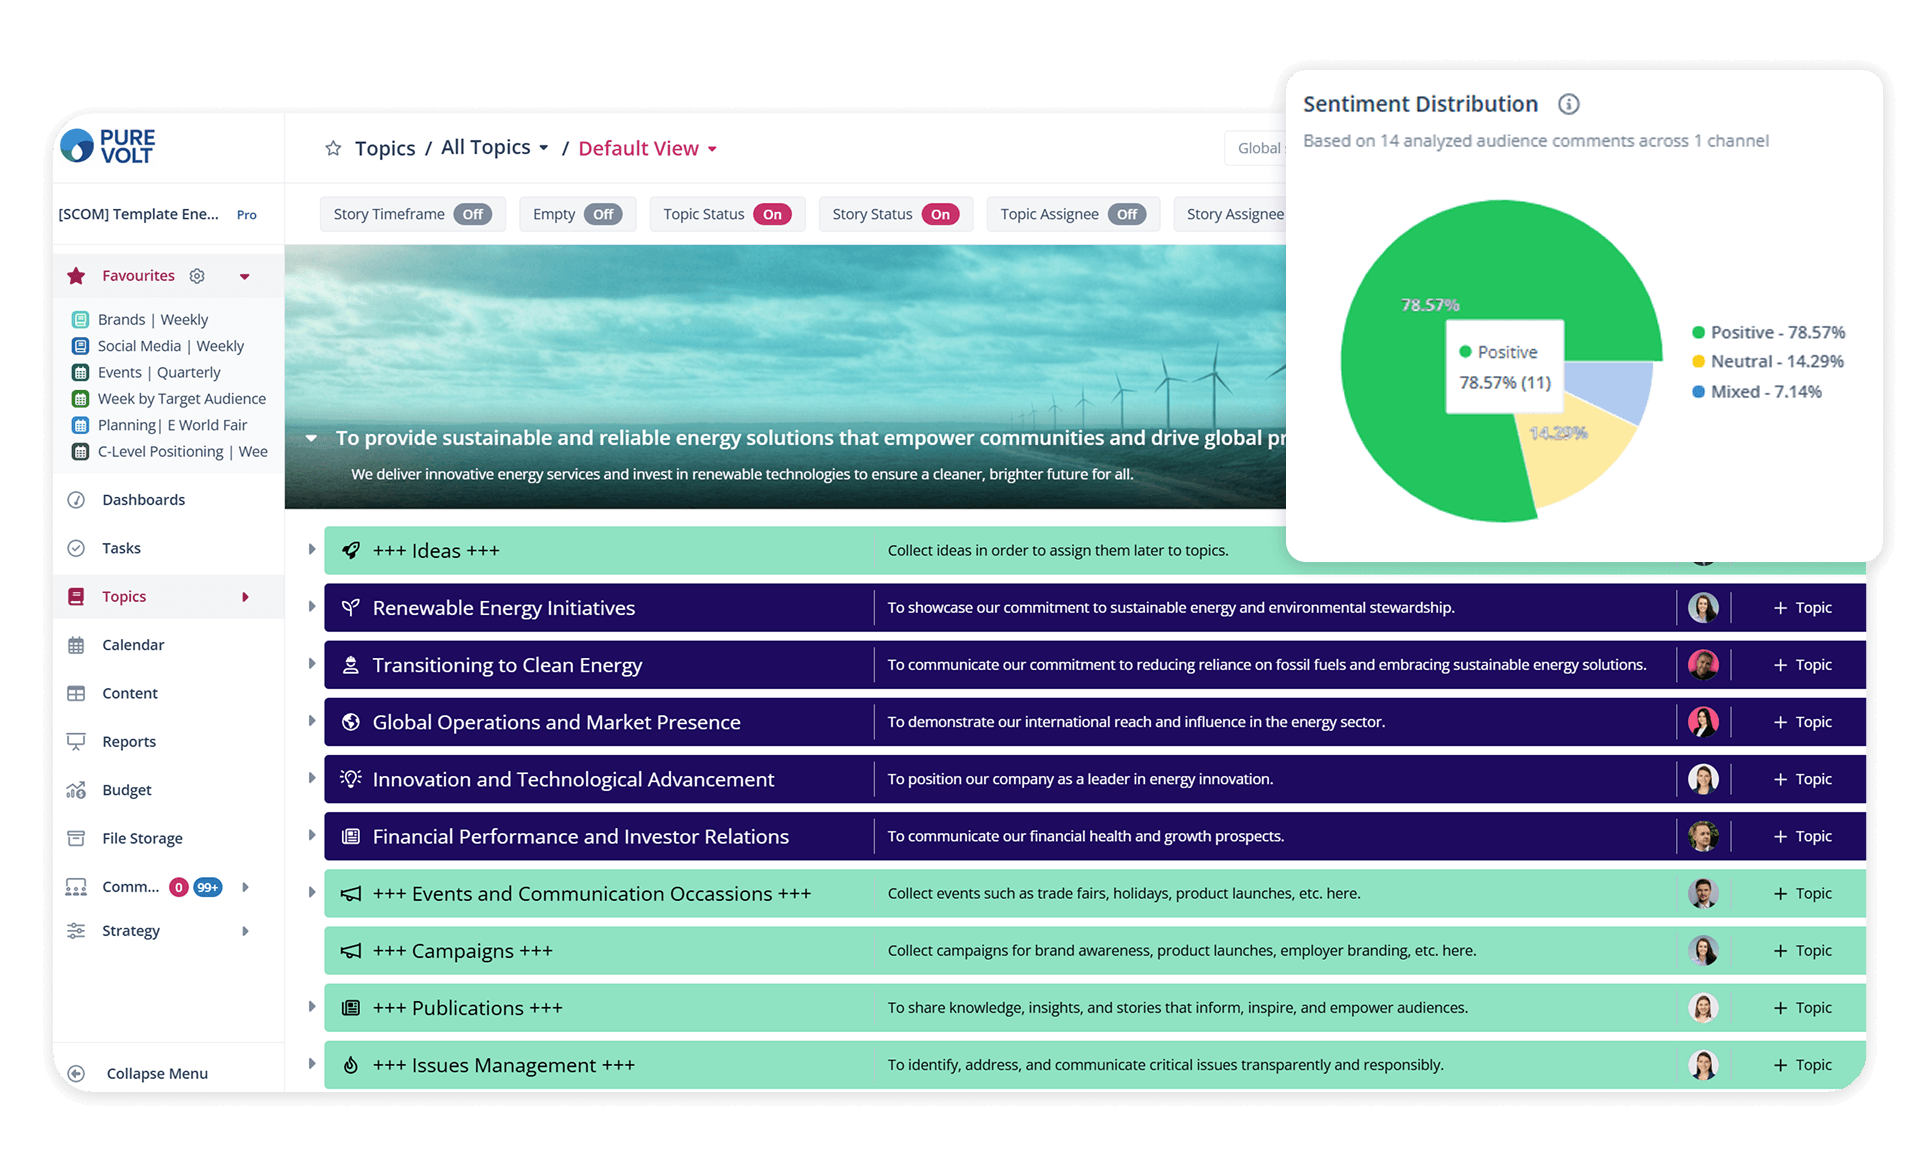Click the Sentiment Distribution info icon
Viewport: 1920px width, 1167px height.
pyautogui.click(x=1568, y=104)
